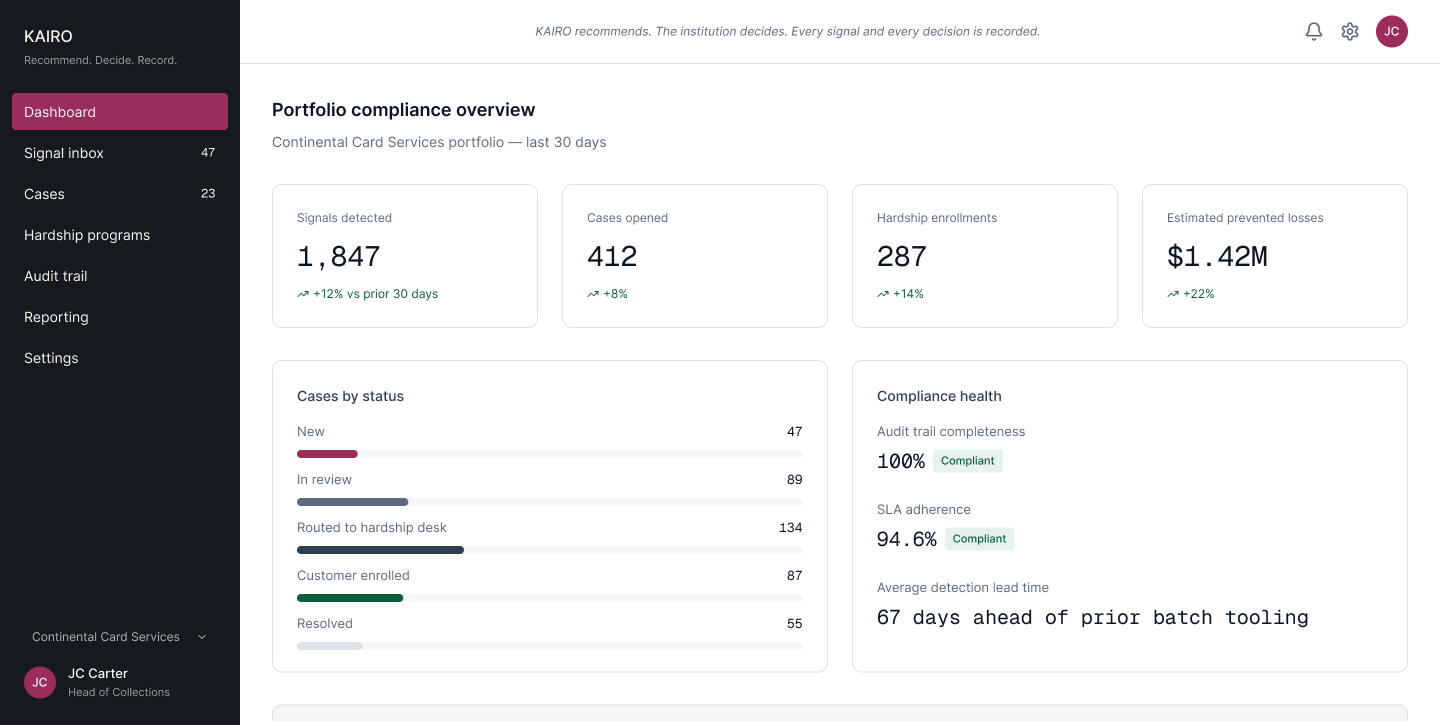
Task: Go to Dashboard in sidebar
Action: (x=120, y=112)
